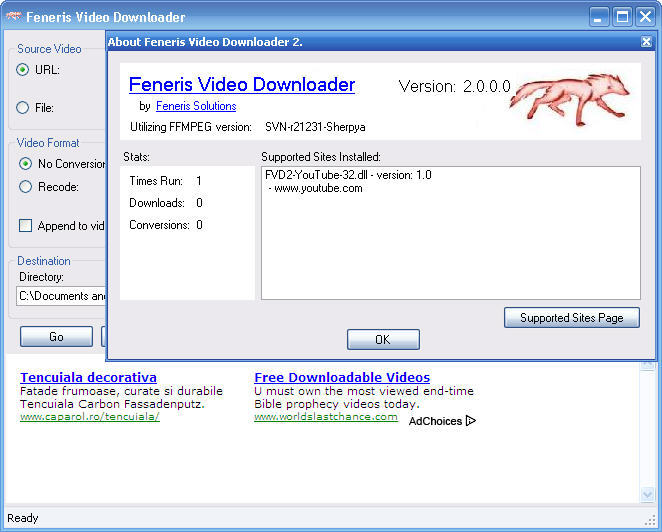Select the FVD2-YouTube-32.dll version line

pyautogui.click(x=348, y=175)
